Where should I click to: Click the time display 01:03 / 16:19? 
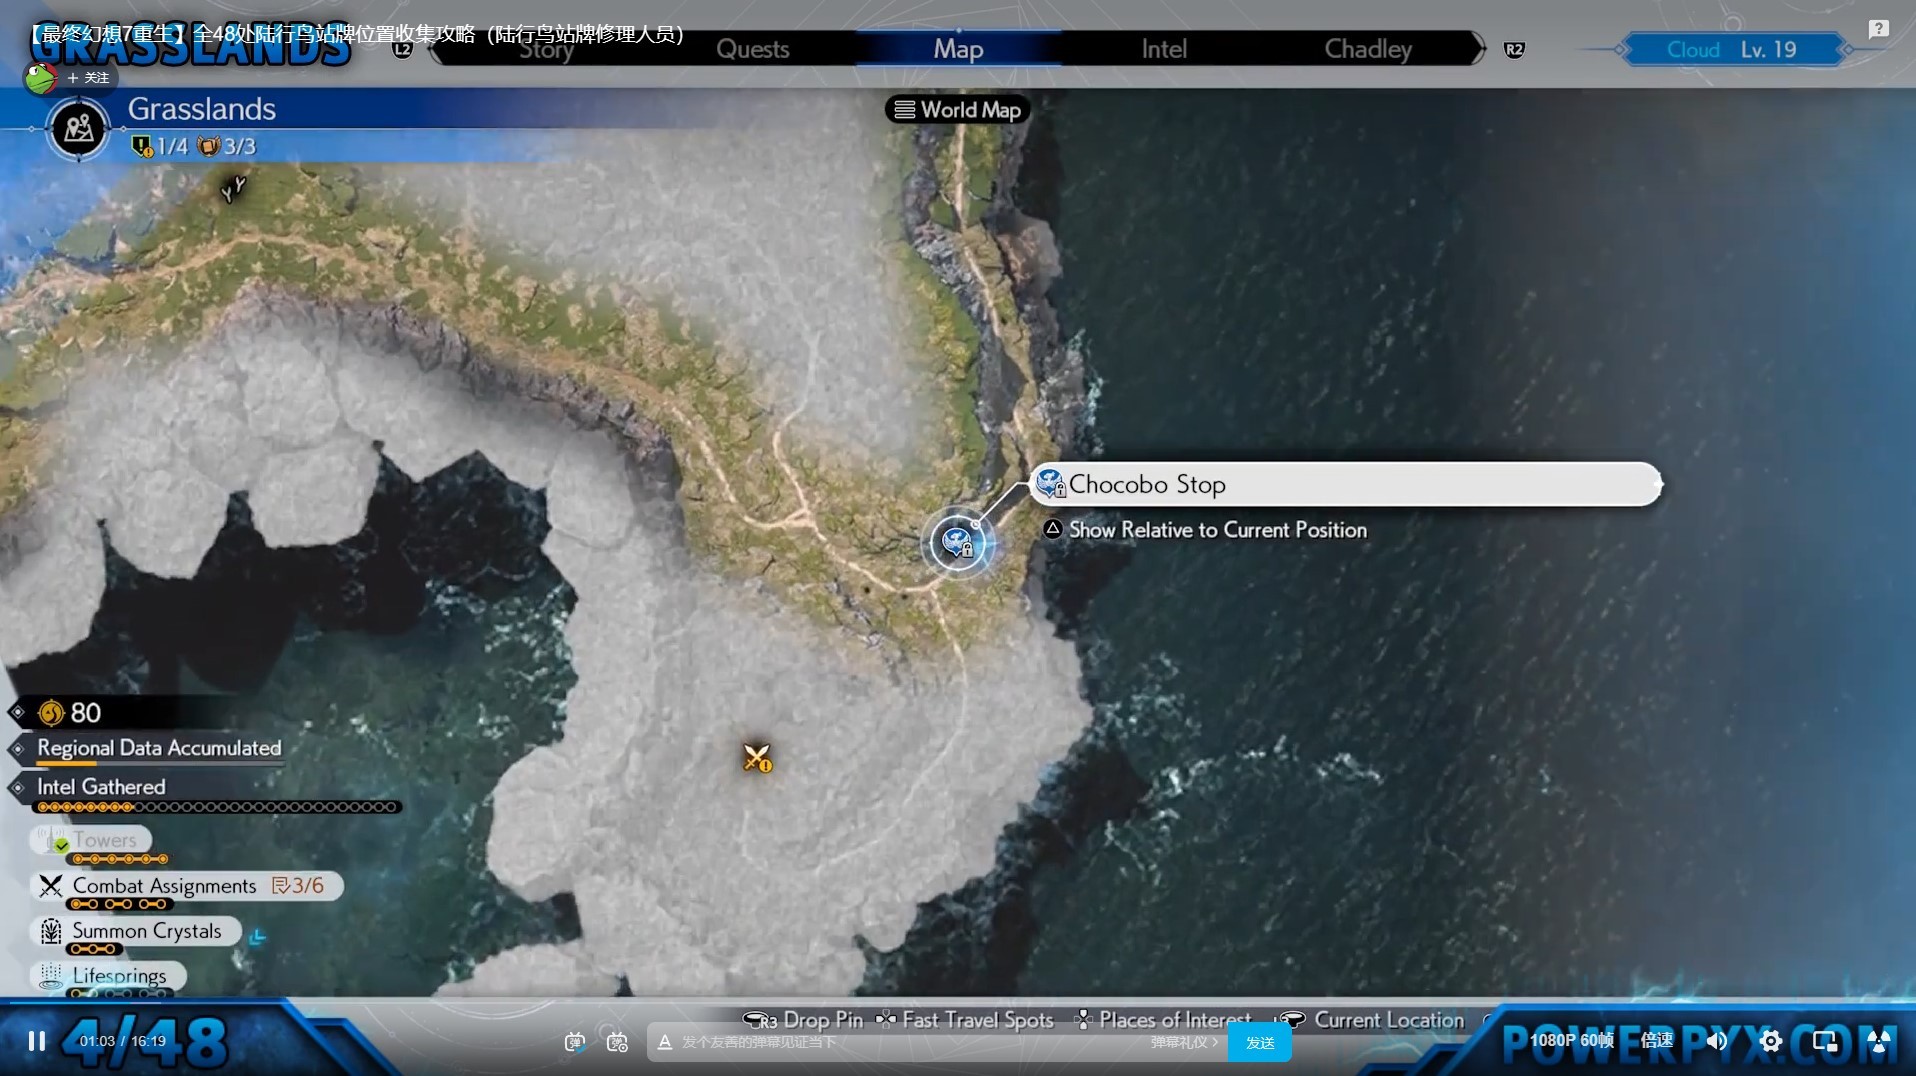pos(122,1041)
